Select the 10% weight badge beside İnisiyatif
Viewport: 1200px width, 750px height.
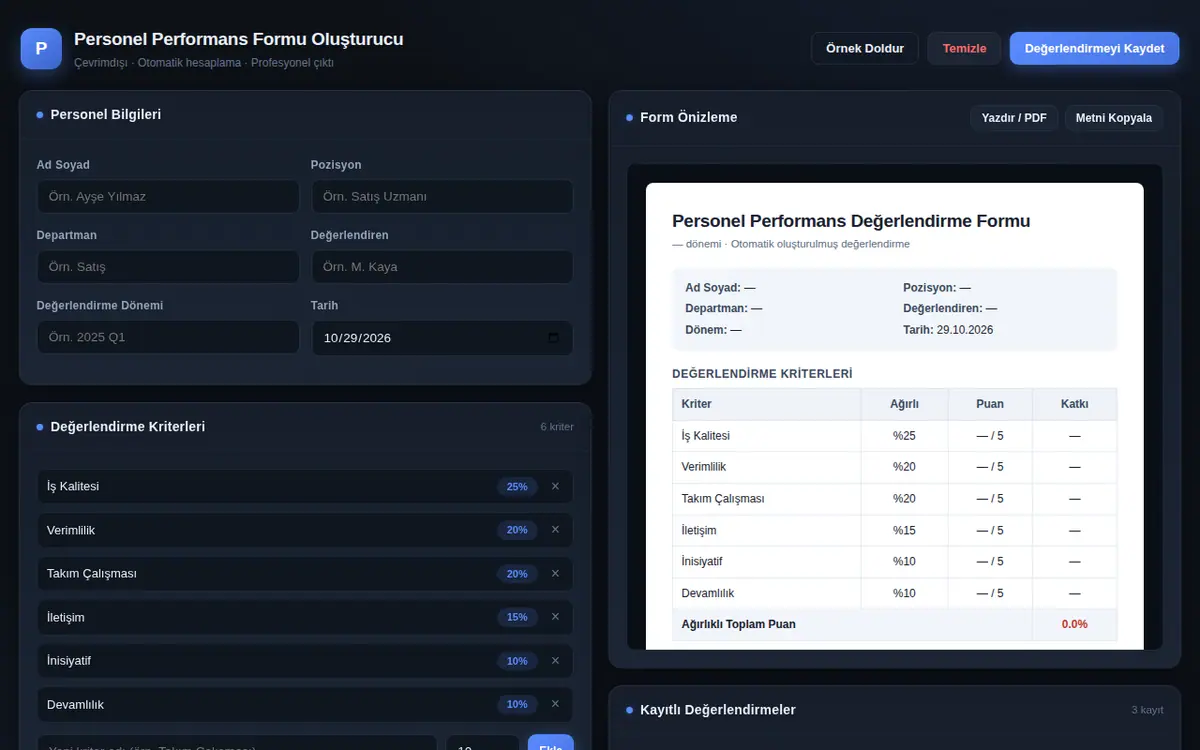pos(517,661)
